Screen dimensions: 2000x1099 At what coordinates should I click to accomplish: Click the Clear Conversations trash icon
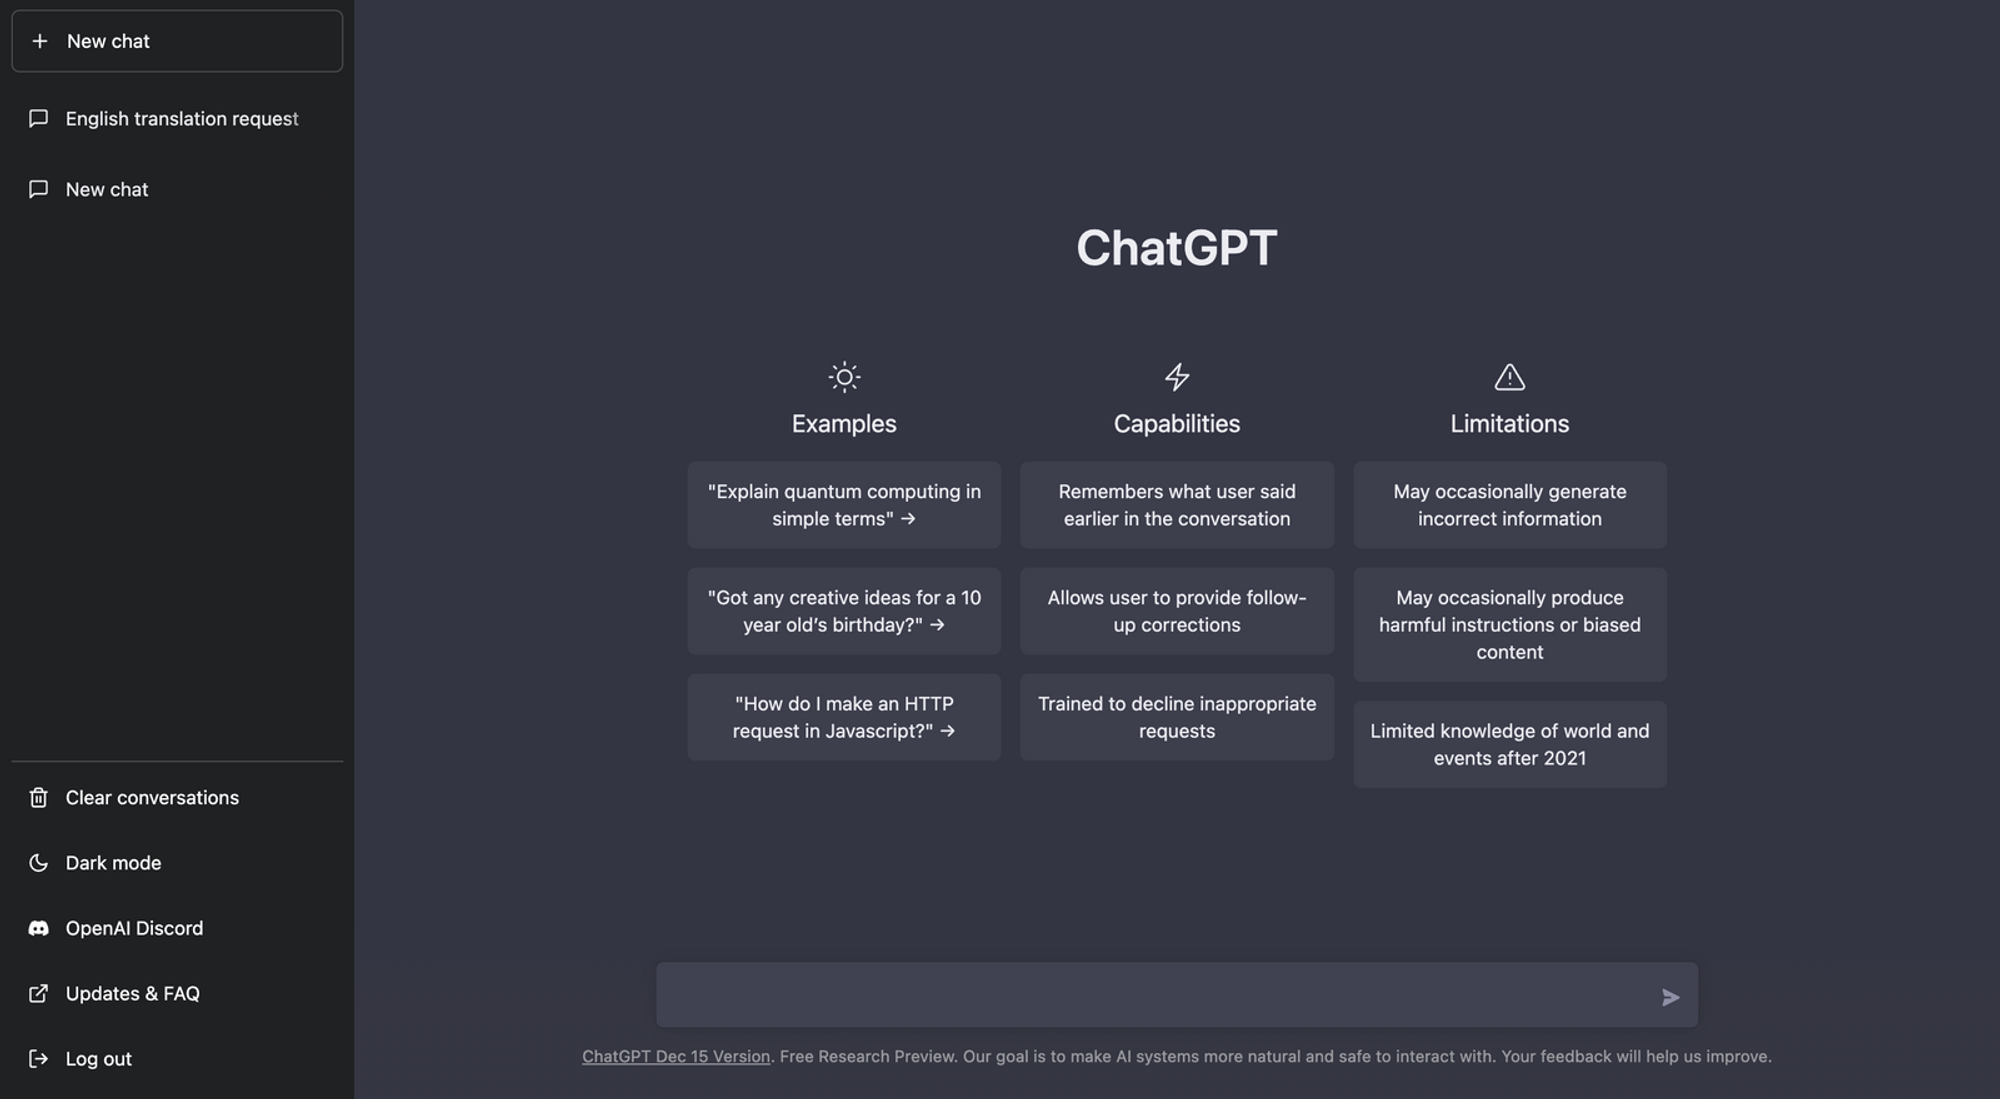point(37,796)
